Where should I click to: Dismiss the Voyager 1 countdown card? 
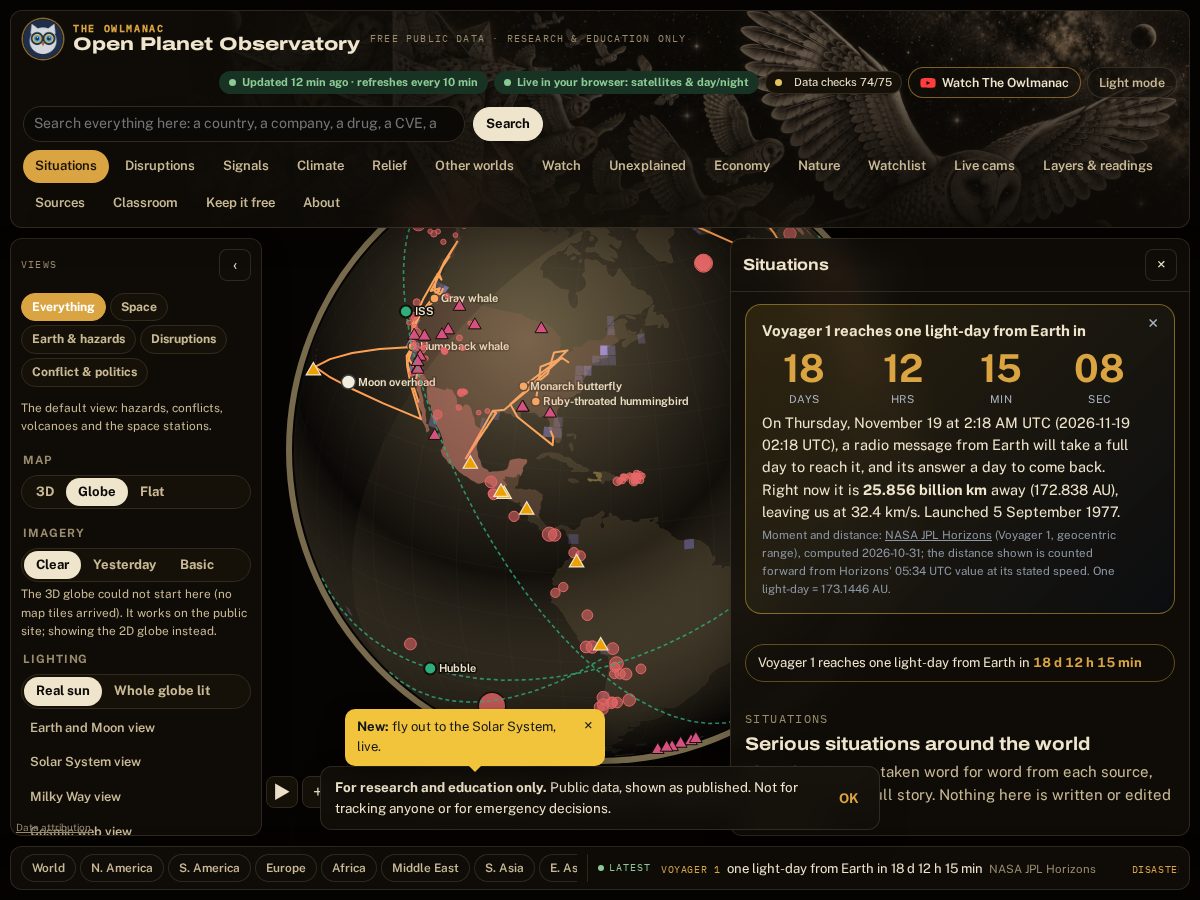click(1153, 323)
